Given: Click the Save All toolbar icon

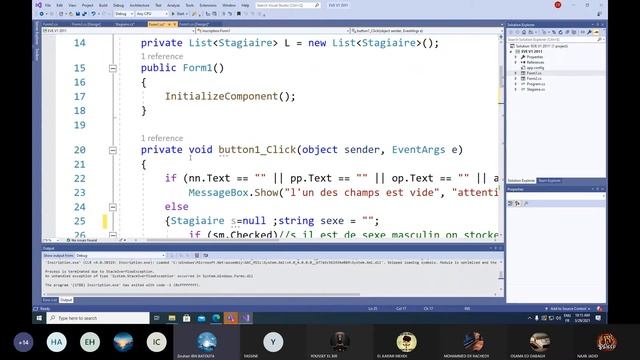Looking at the screenshot, I should (x=84, y=14).
